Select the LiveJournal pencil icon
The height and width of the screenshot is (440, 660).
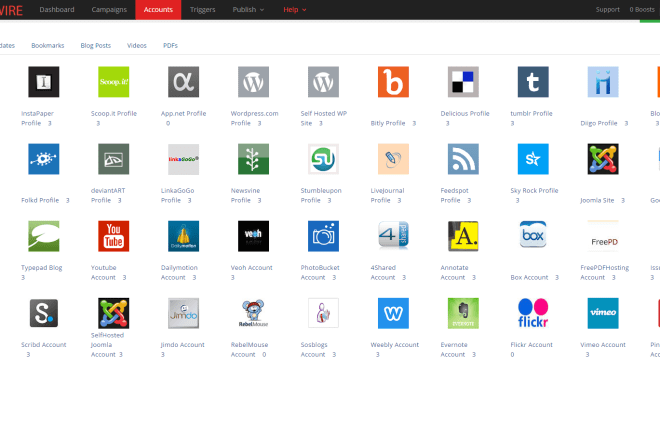[393, 159]
